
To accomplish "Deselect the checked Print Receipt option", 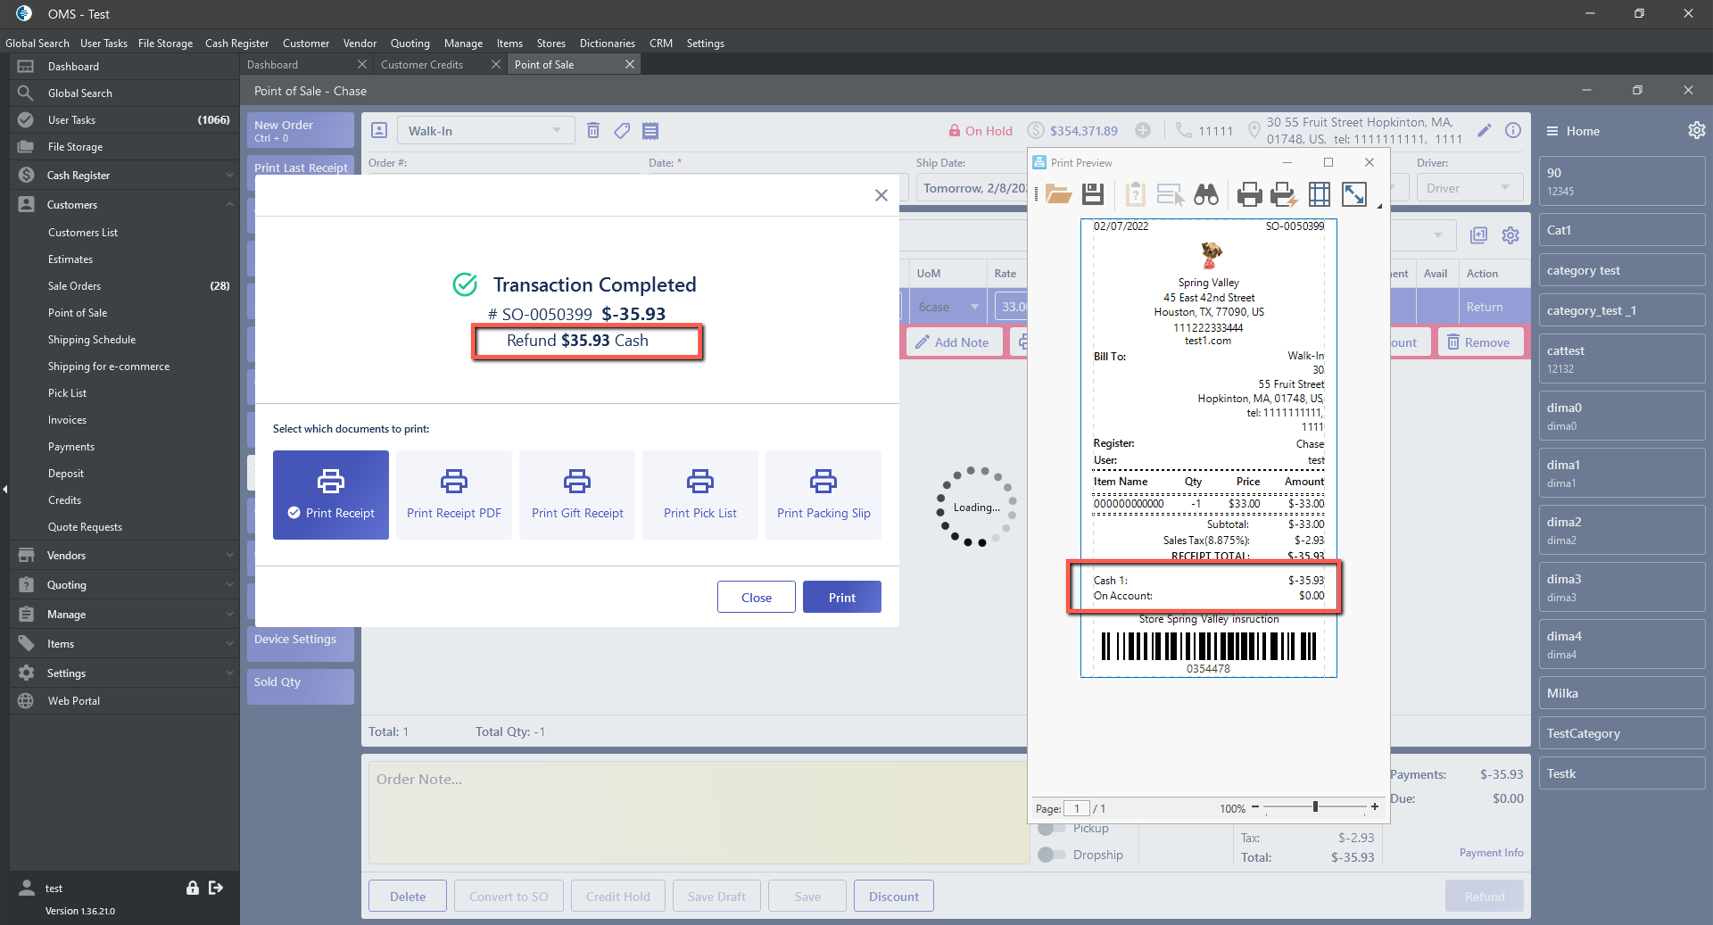I will pyautogui.click(x=331, y=494).
